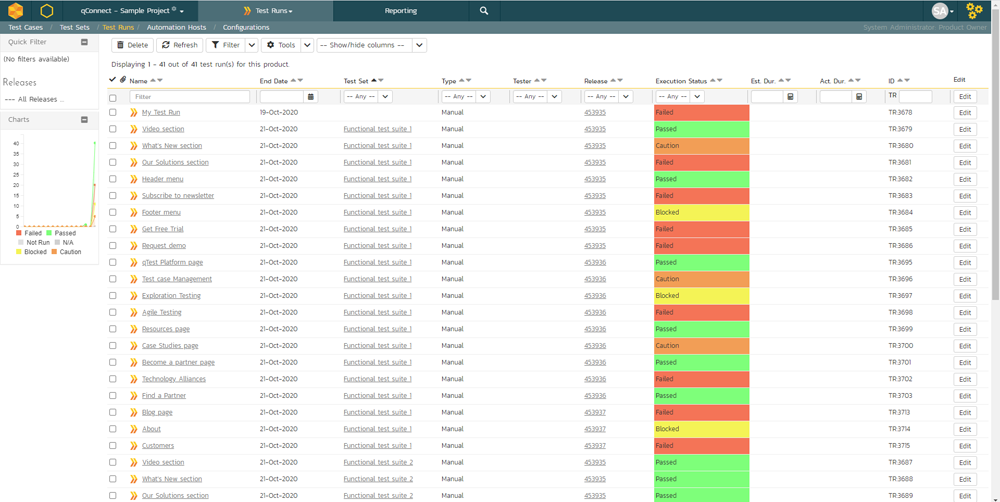The width and height of the screenshot is (1000, 502).
Task: Click the SA user avatar
Action: (940, 11)
